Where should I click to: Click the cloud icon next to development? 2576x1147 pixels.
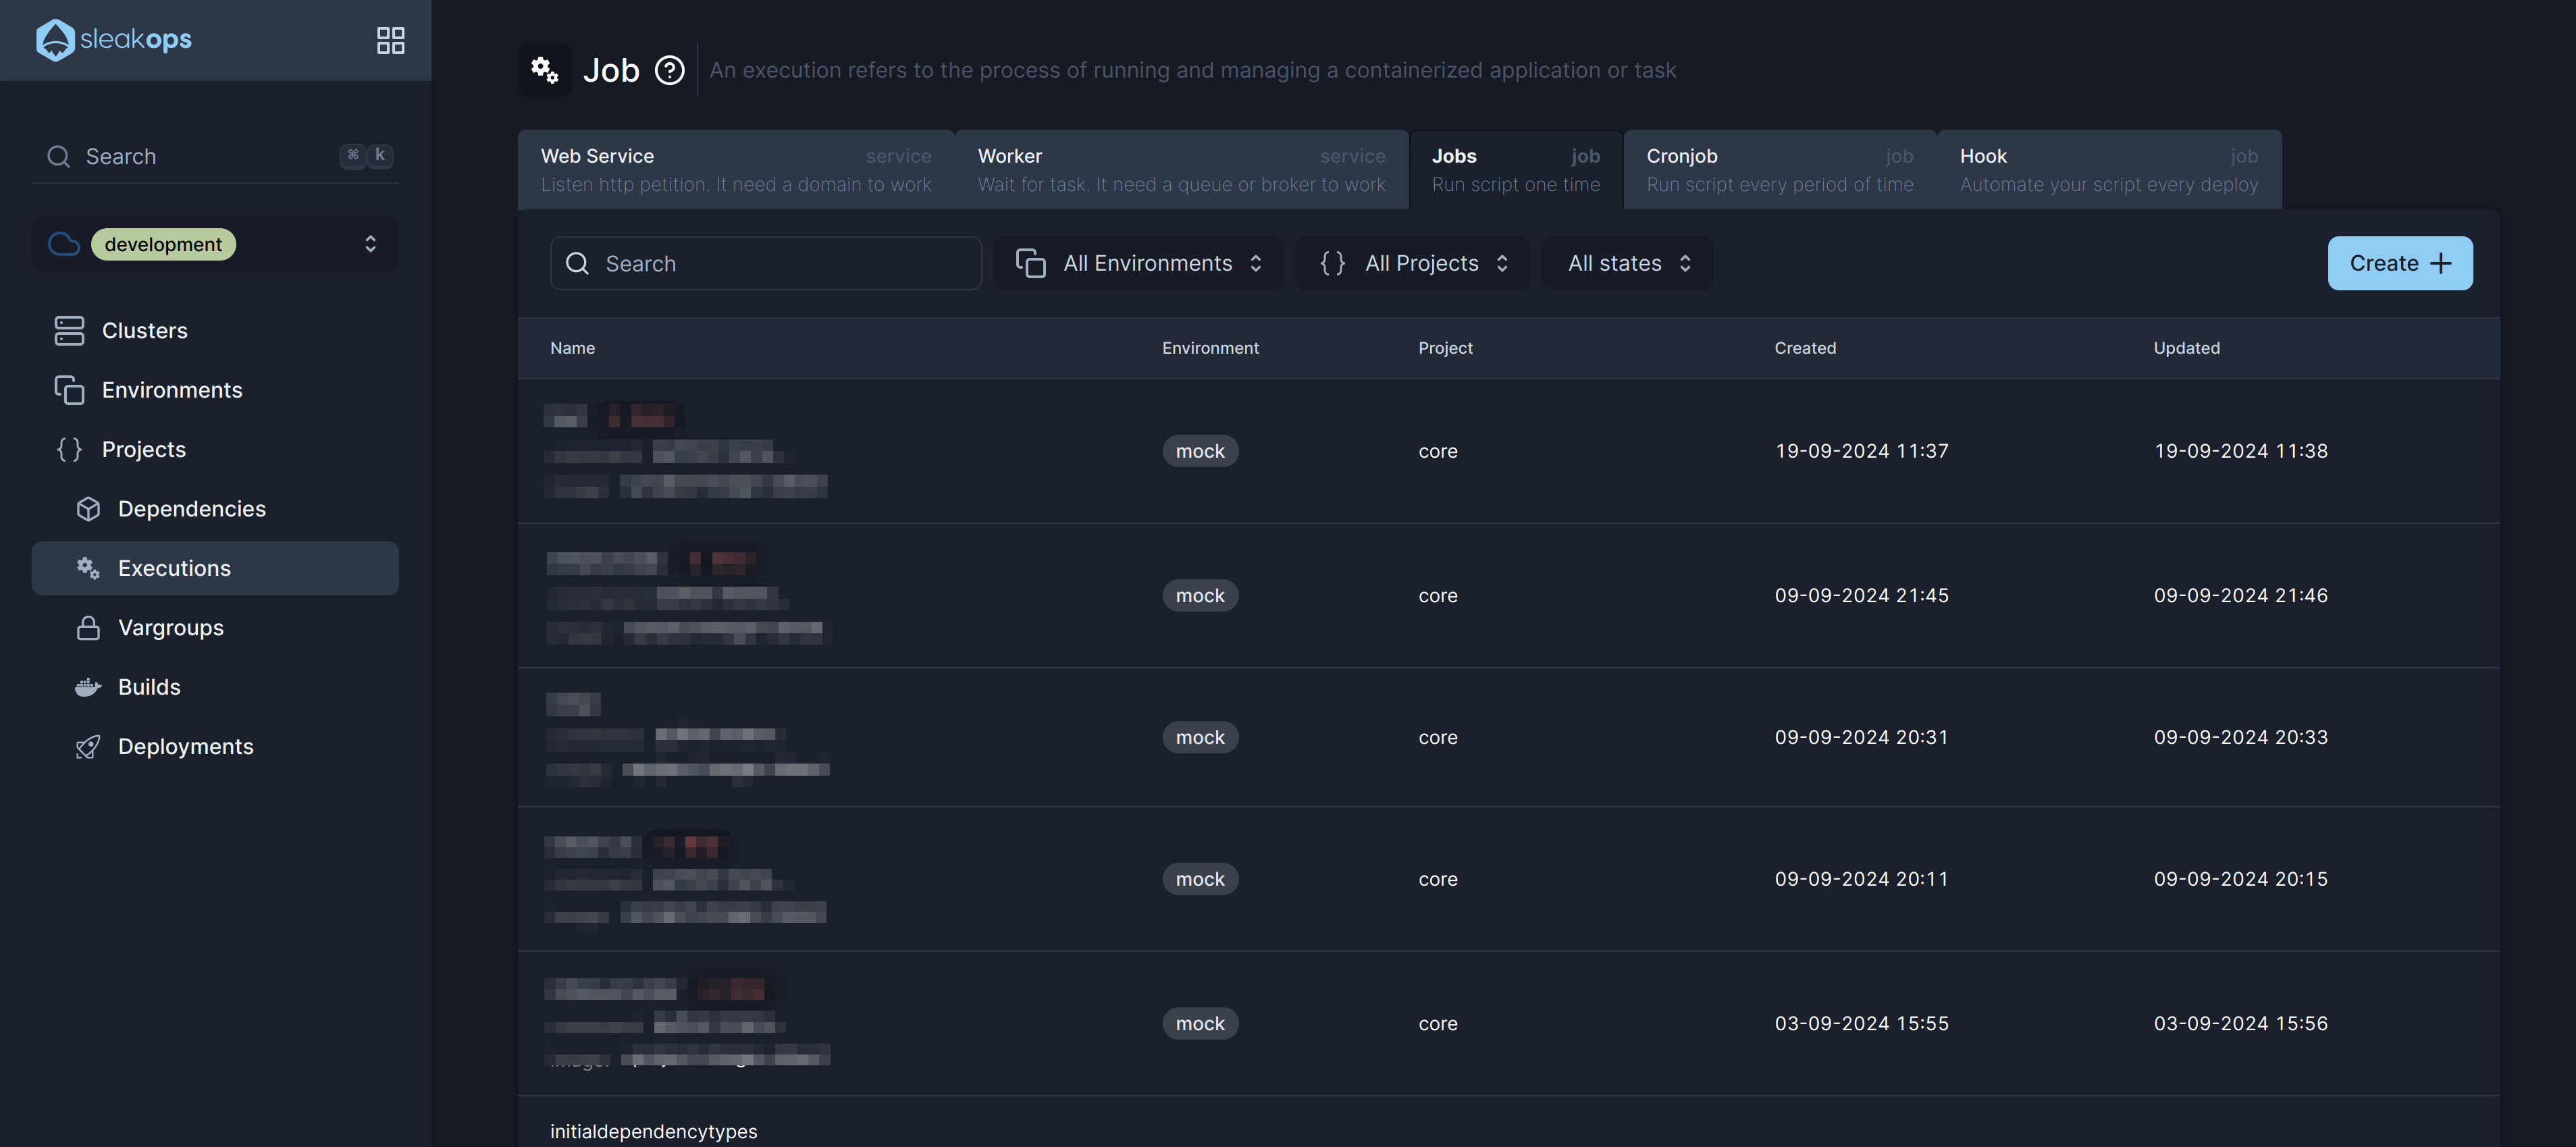click(x=64, y=244)
